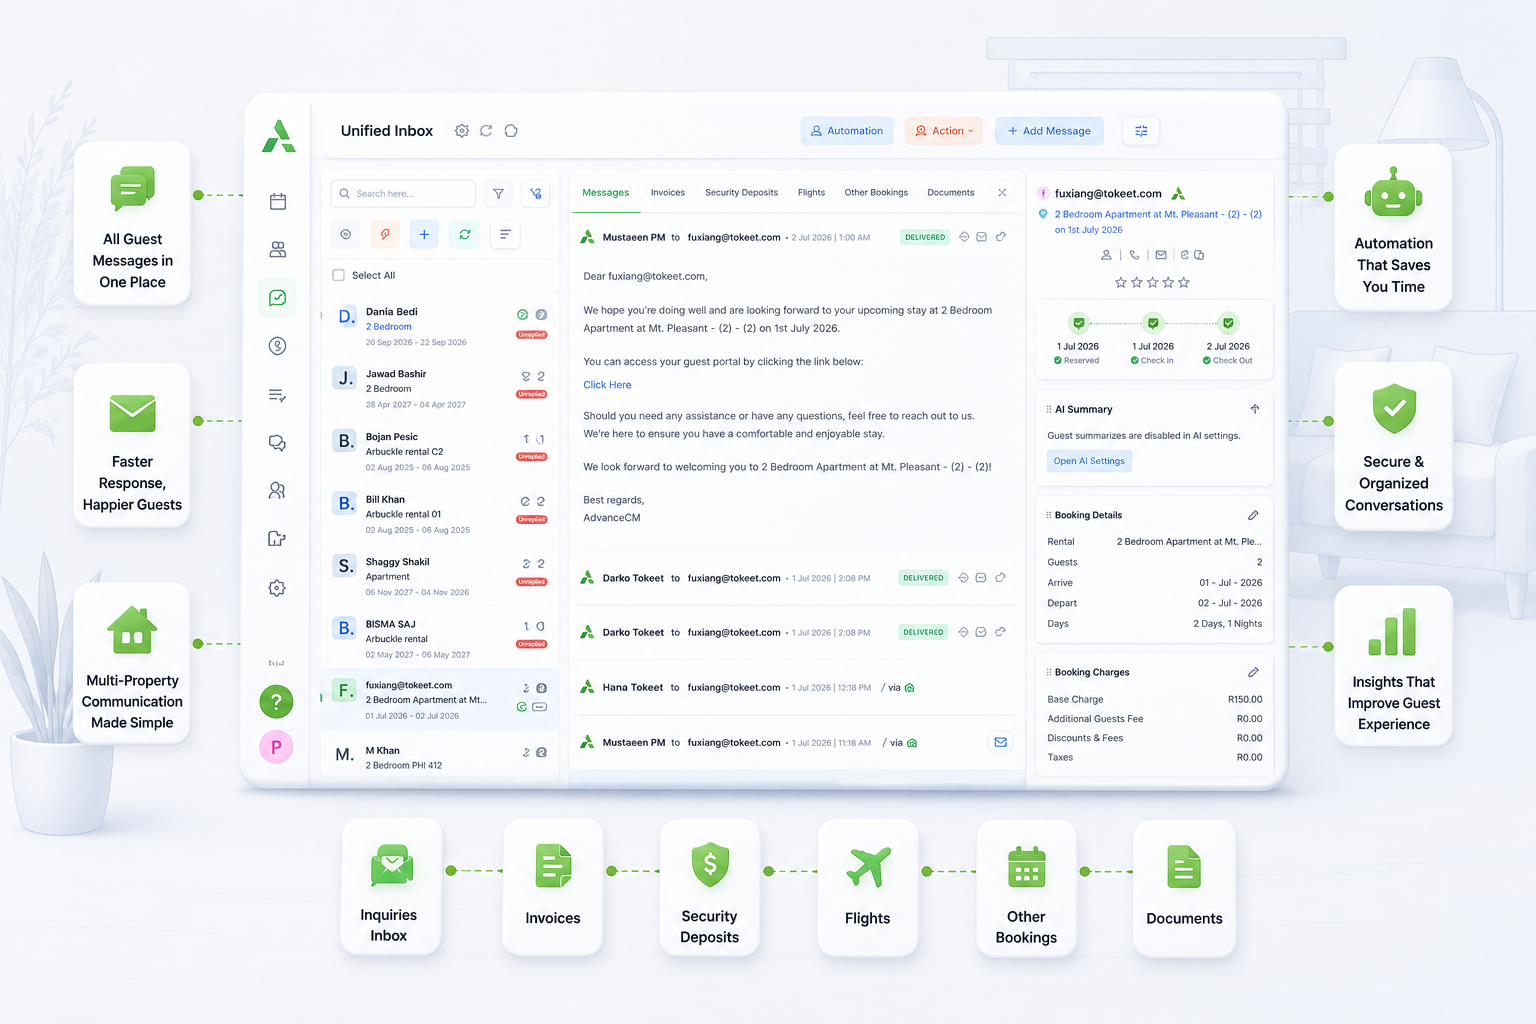The height and width of the screenshot is (1024, 1536).
Task: Click the Automation That Saves You Time card
Action: coord(1393,227)
